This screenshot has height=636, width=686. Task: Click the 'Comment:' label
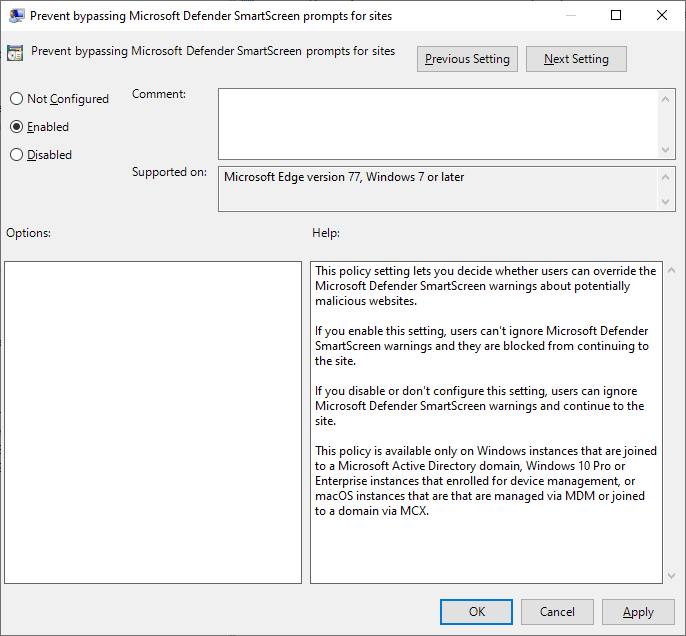159,94
